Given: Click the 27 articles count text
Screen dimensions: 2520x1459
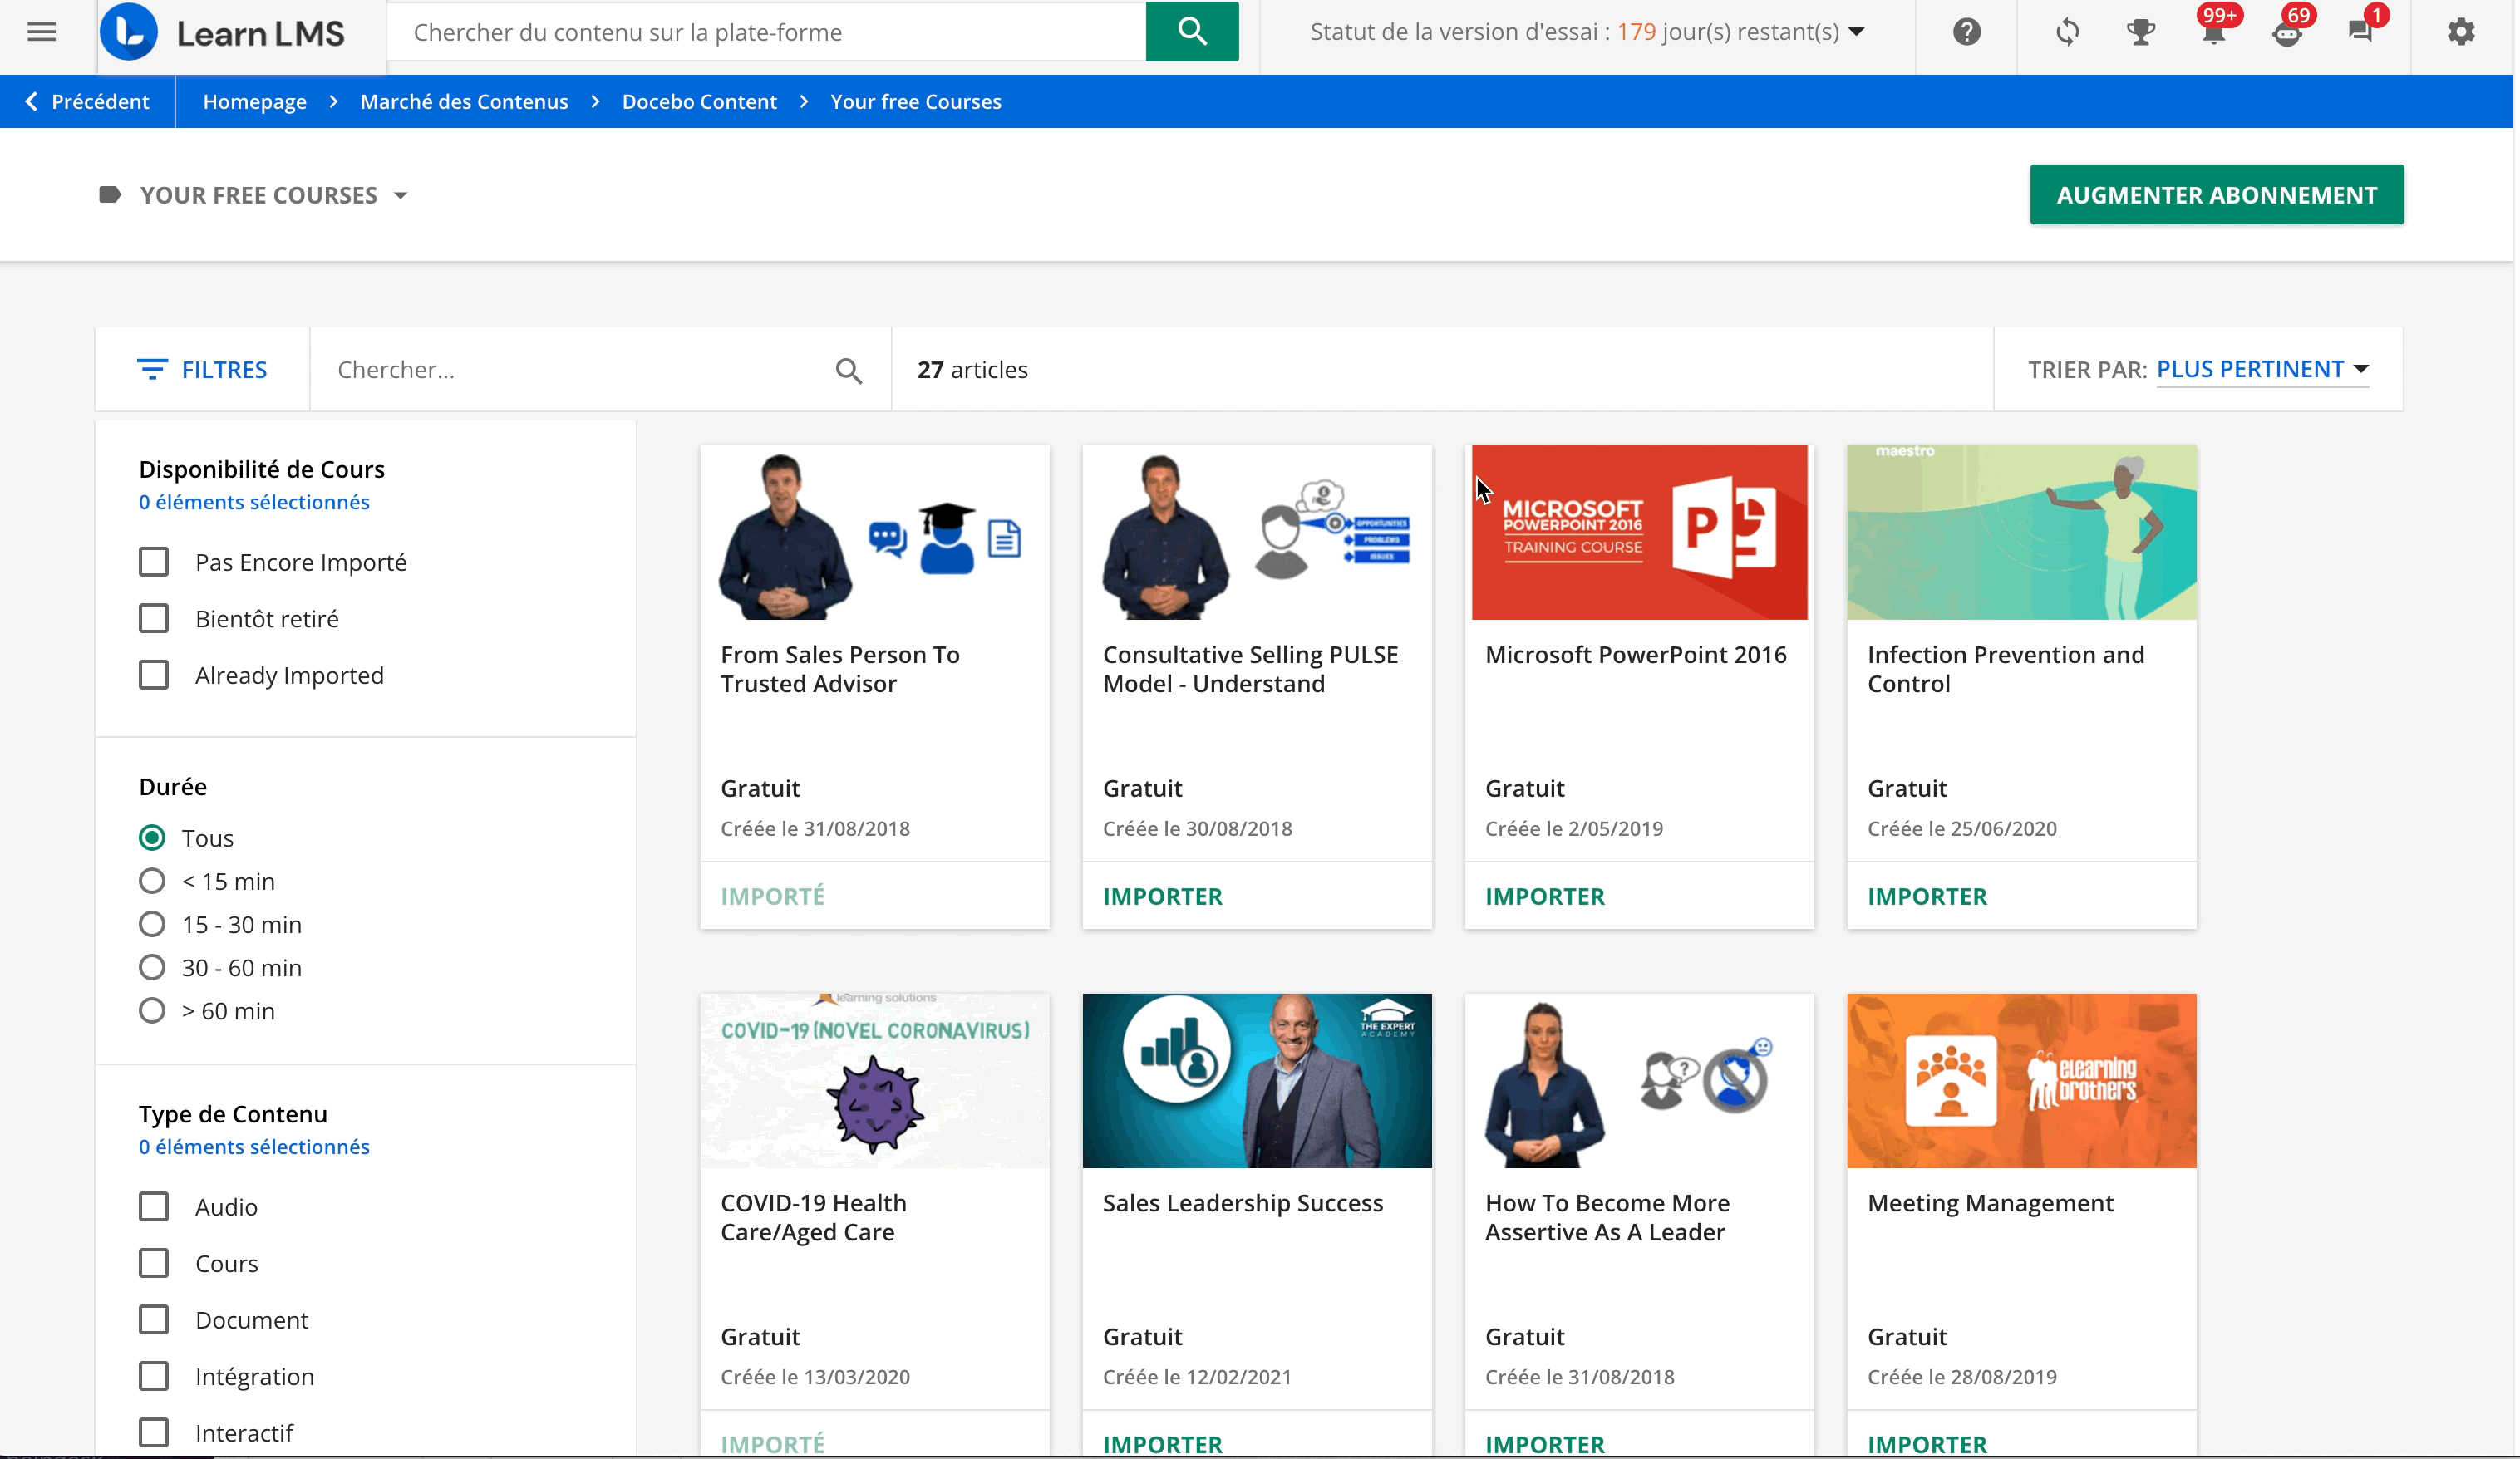Looking at the screenshot, I should tap(972, 370).
